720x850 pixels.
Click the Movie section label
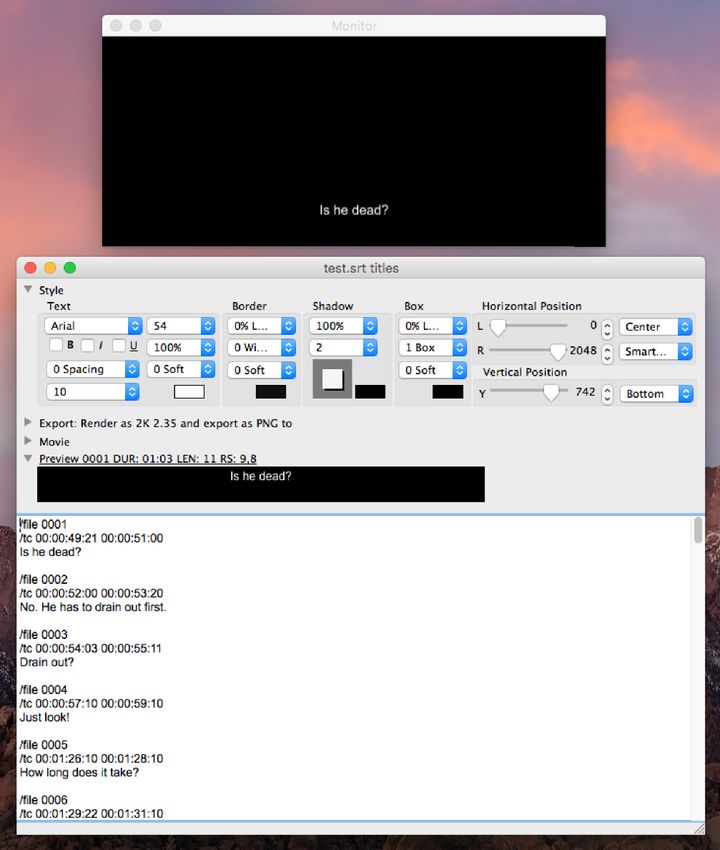point(54,442)
